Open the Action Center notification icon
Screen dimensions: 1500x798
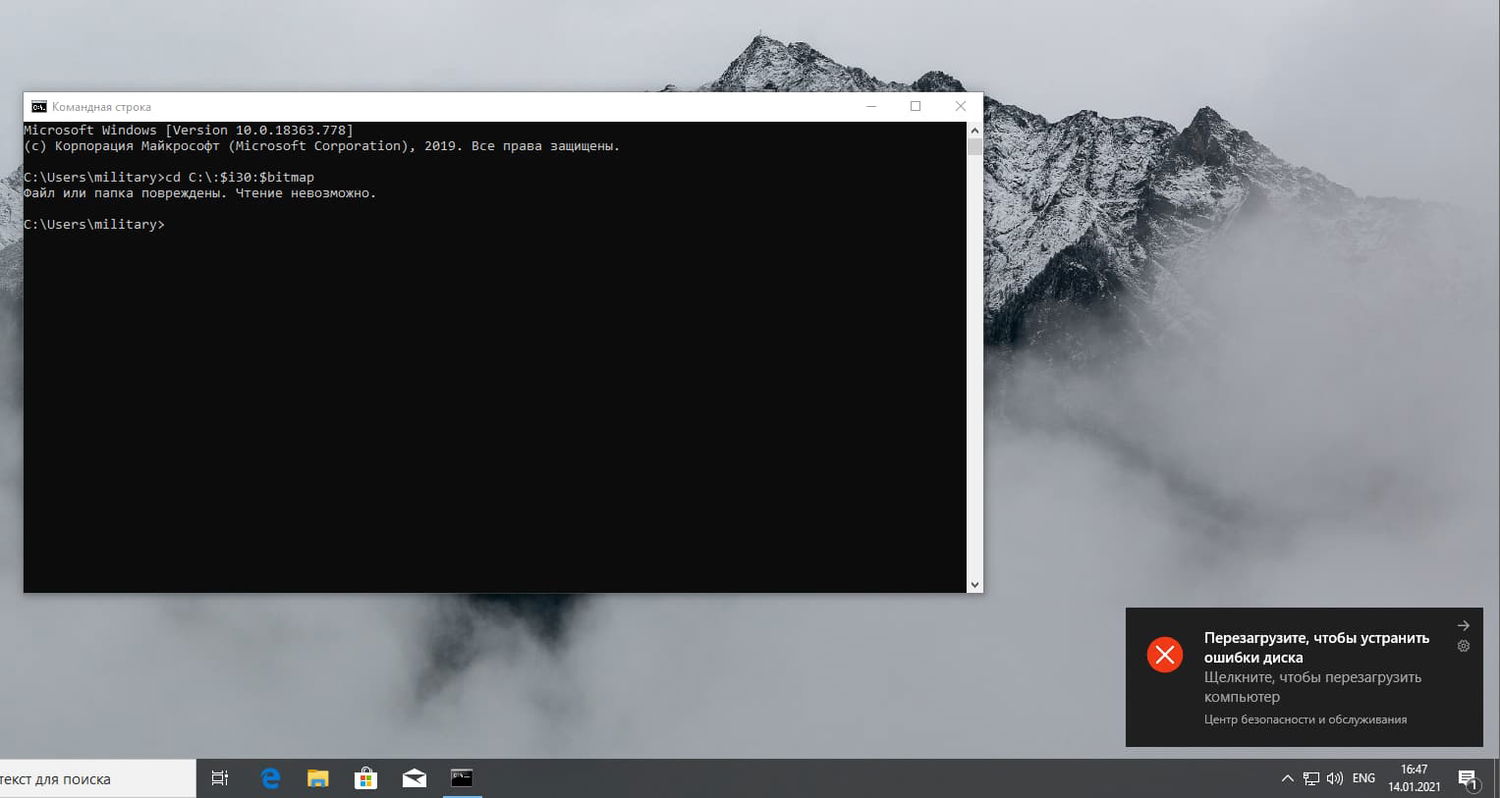pos(1468,779)
